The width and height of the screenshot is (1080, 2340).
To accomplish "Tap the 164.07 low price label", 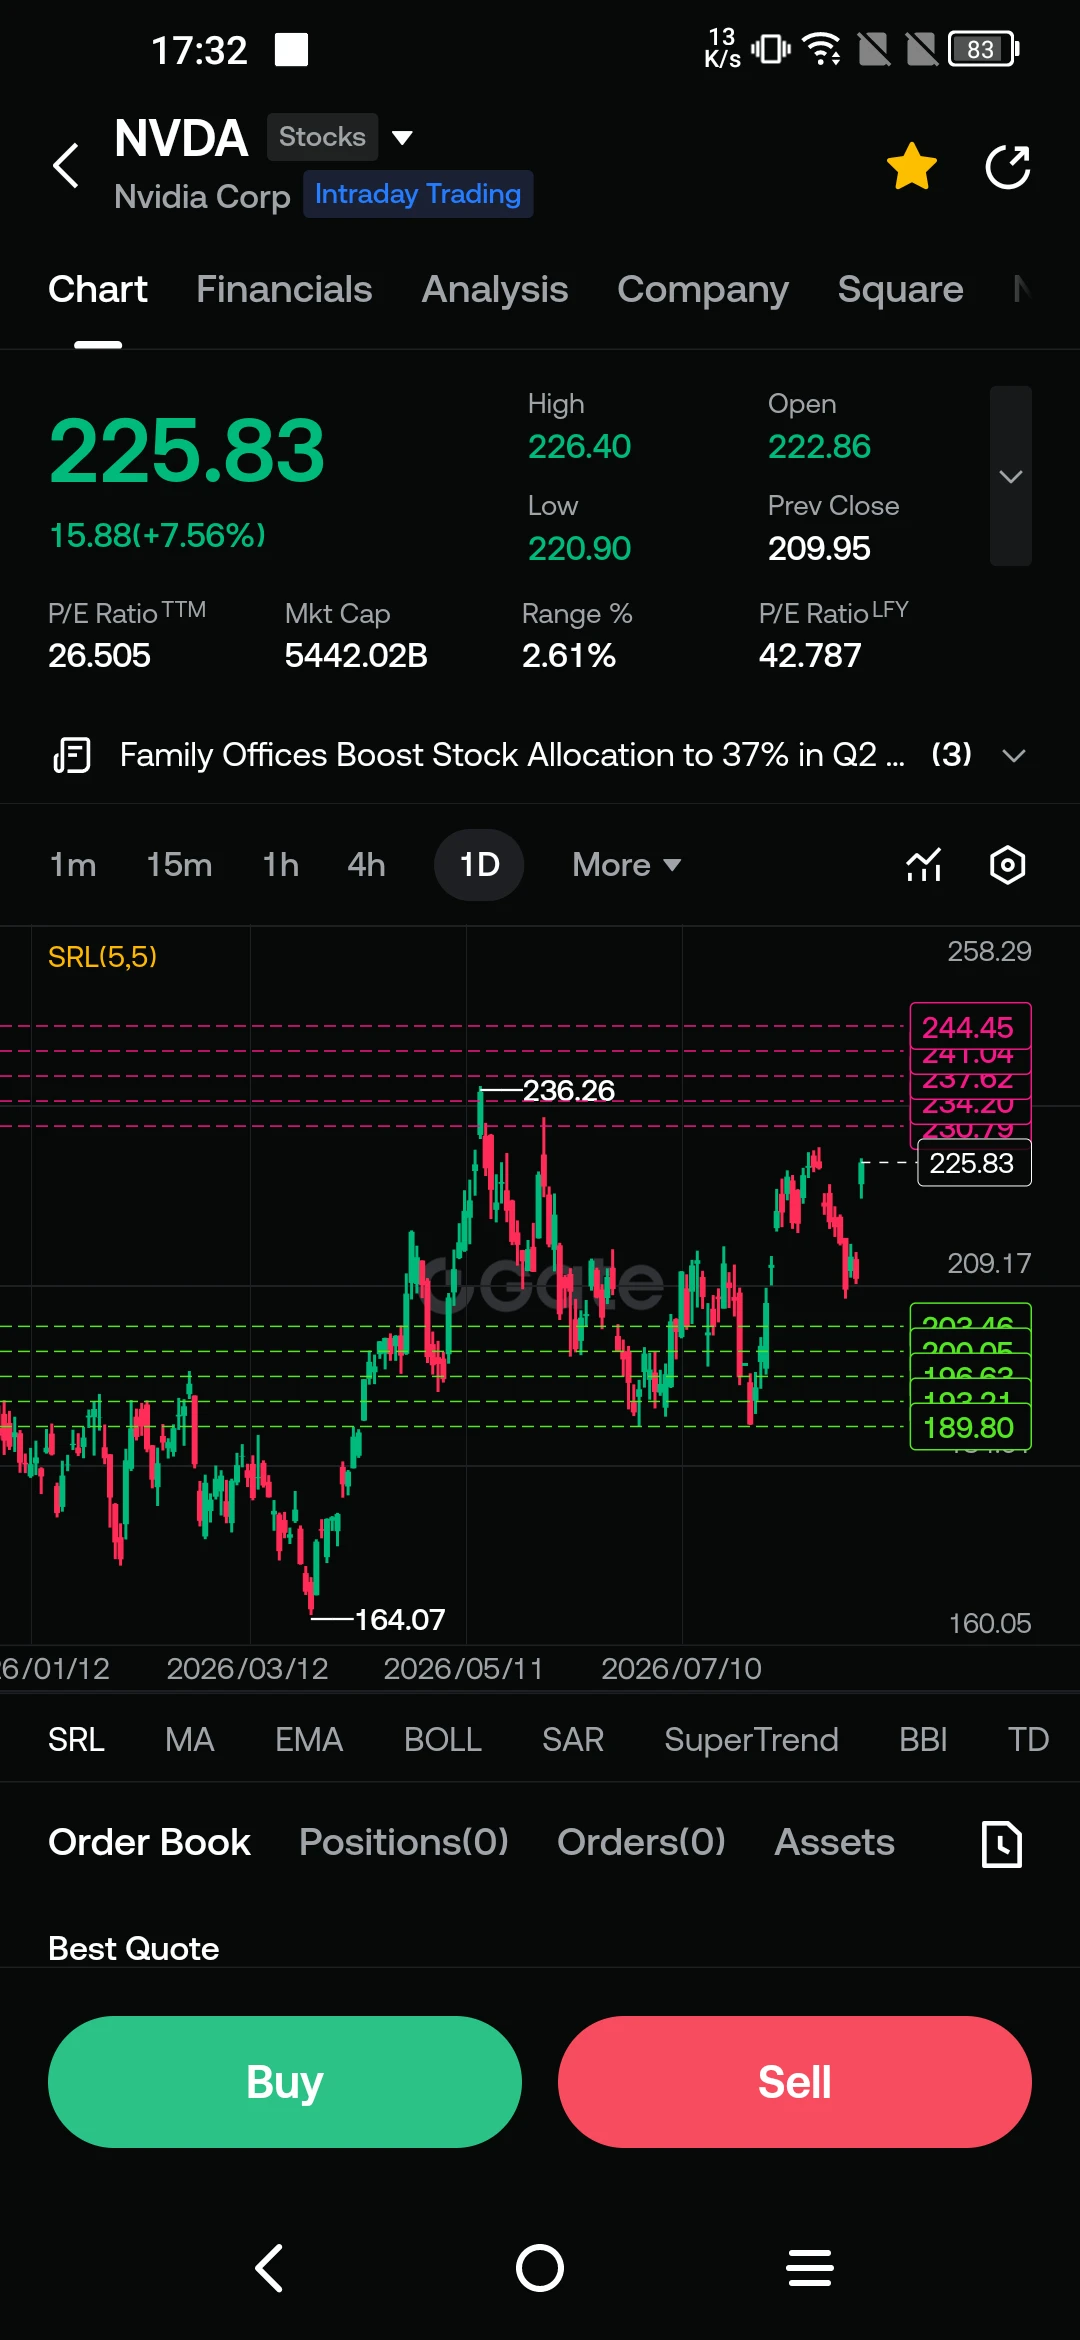I will click(x=400, y=1619).
